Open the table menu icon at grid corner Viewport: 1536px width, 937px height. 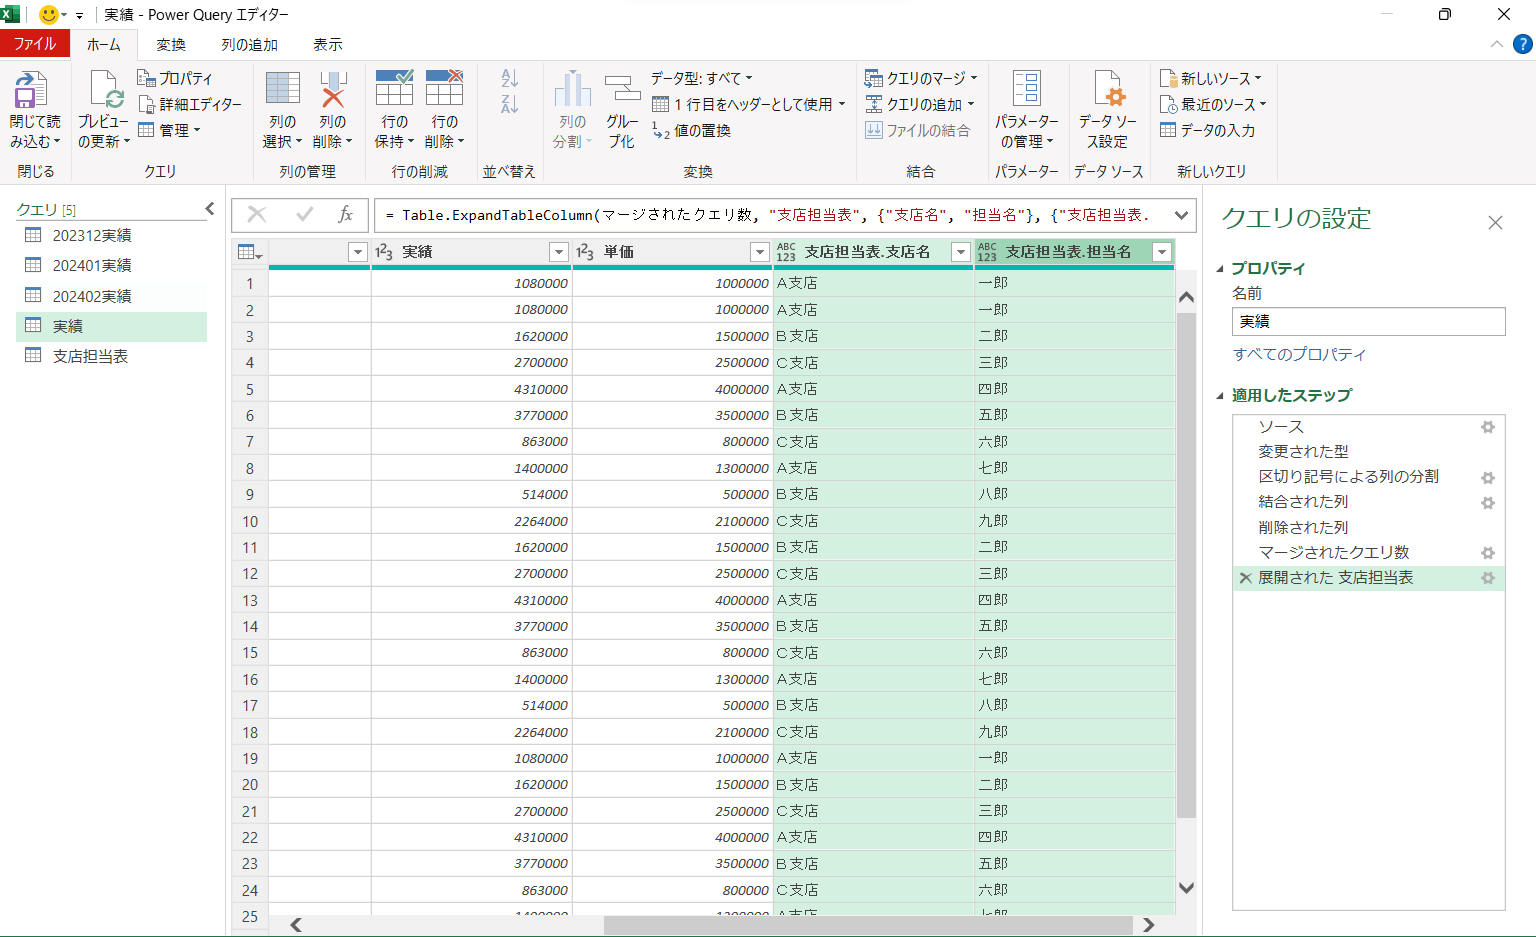click(x=250, y=252)
